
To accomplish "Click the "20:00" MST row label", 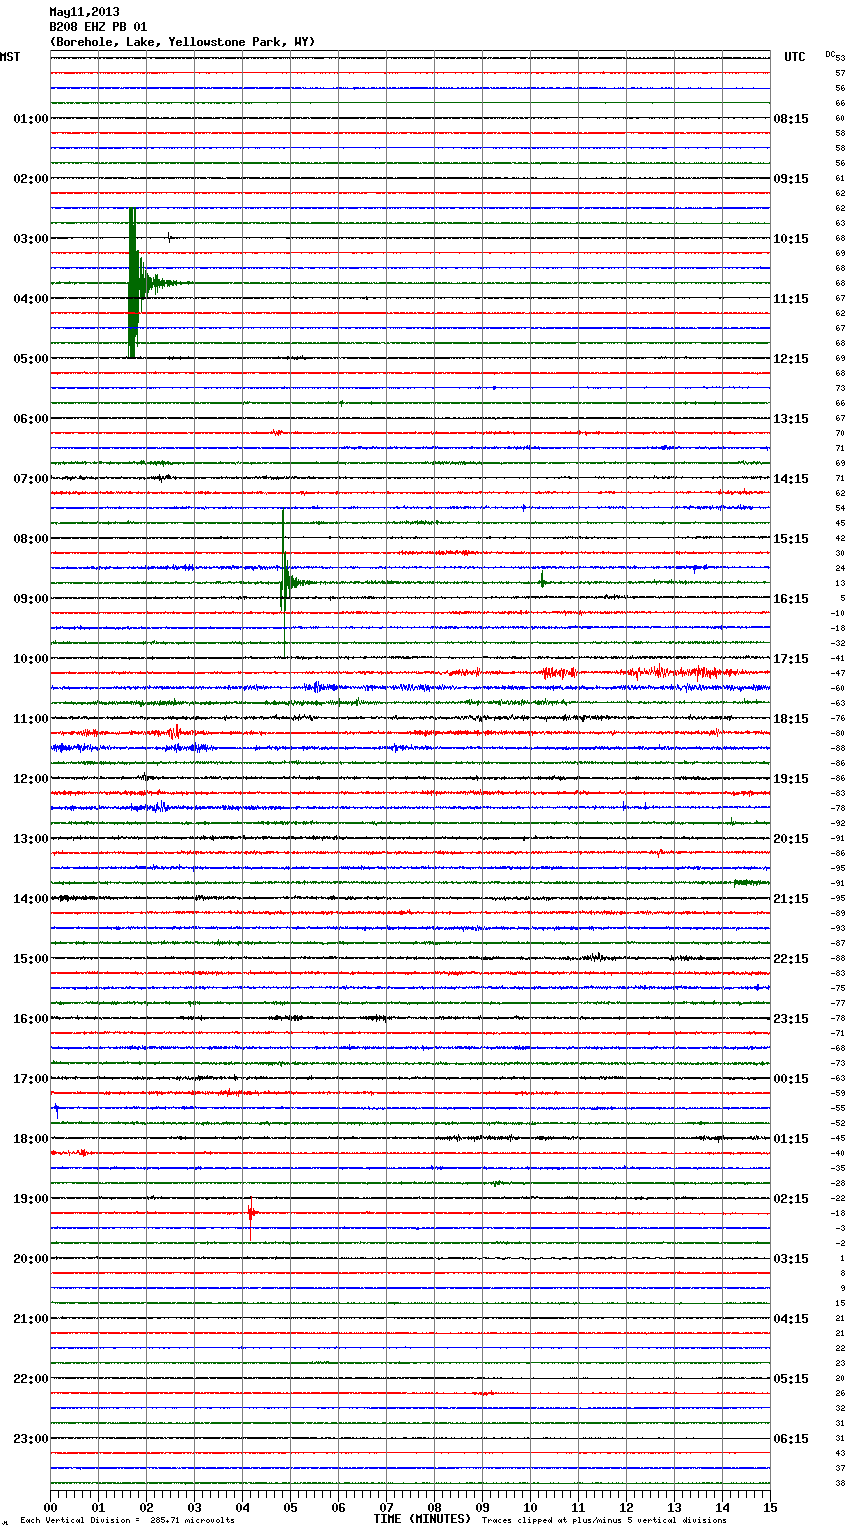I will (31, 1259).
